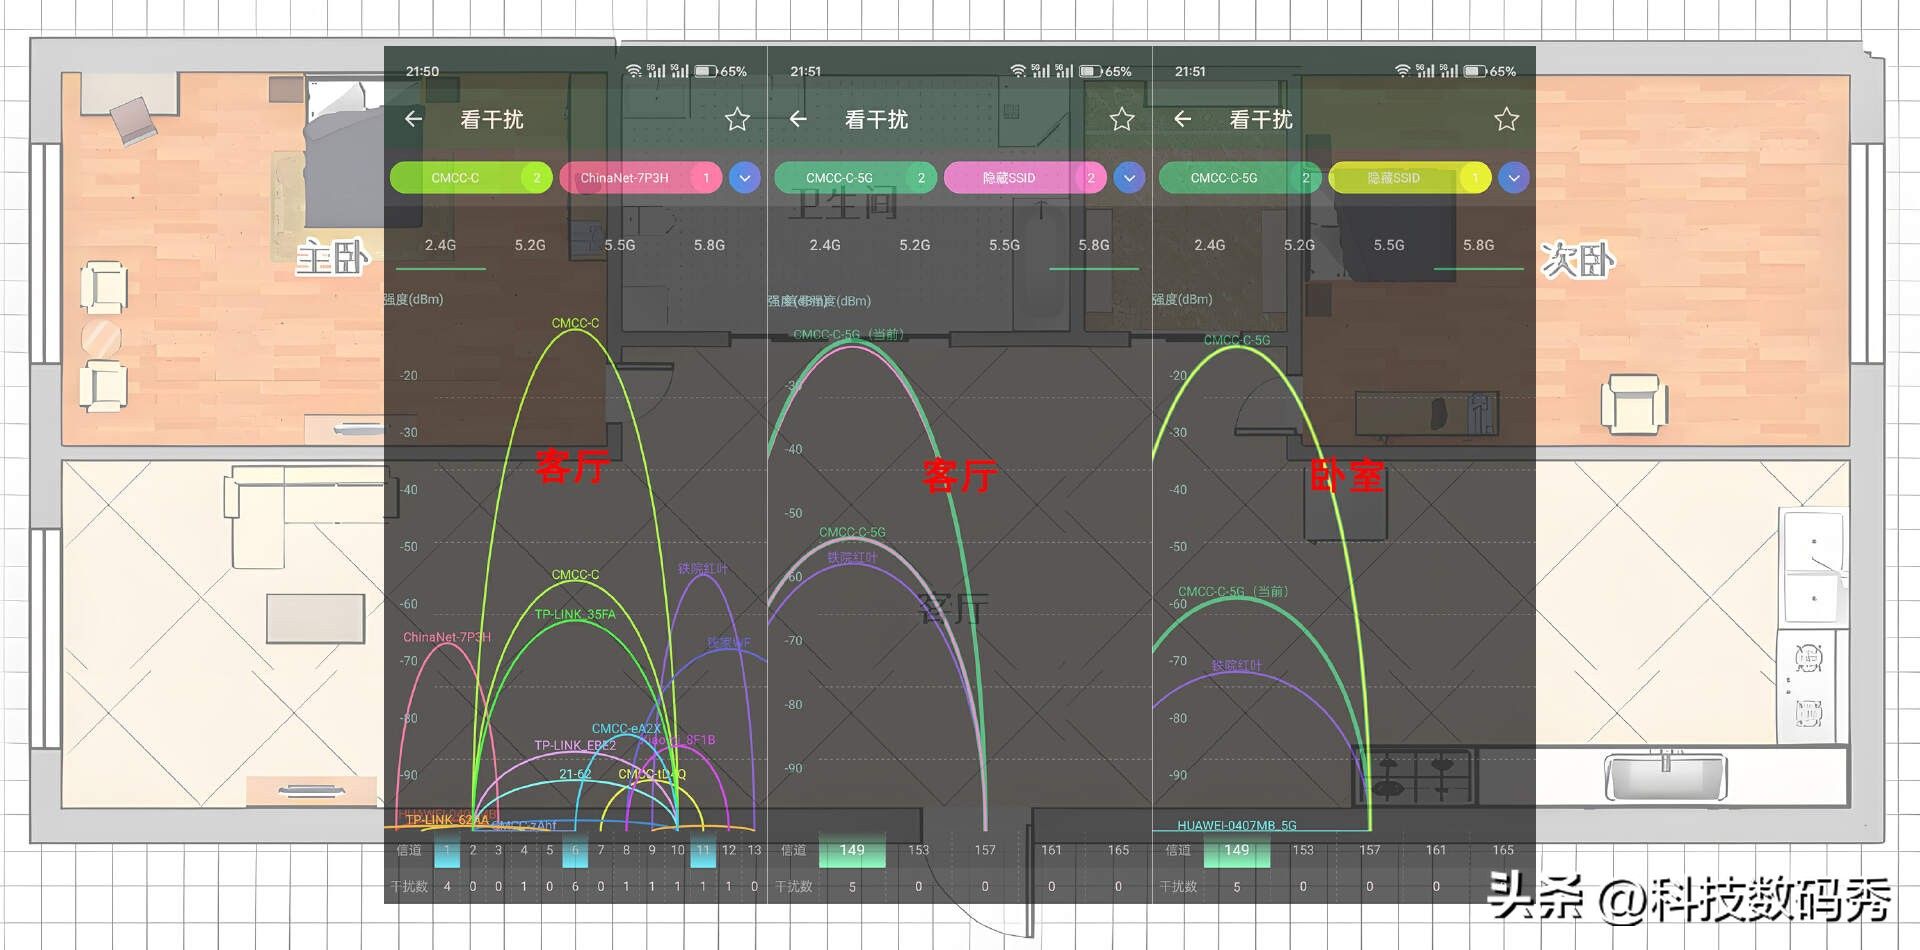The width and height of the screenshot is (1920, 950).
Task: Tap channel 153 in the right screen
Action: 1303,850
